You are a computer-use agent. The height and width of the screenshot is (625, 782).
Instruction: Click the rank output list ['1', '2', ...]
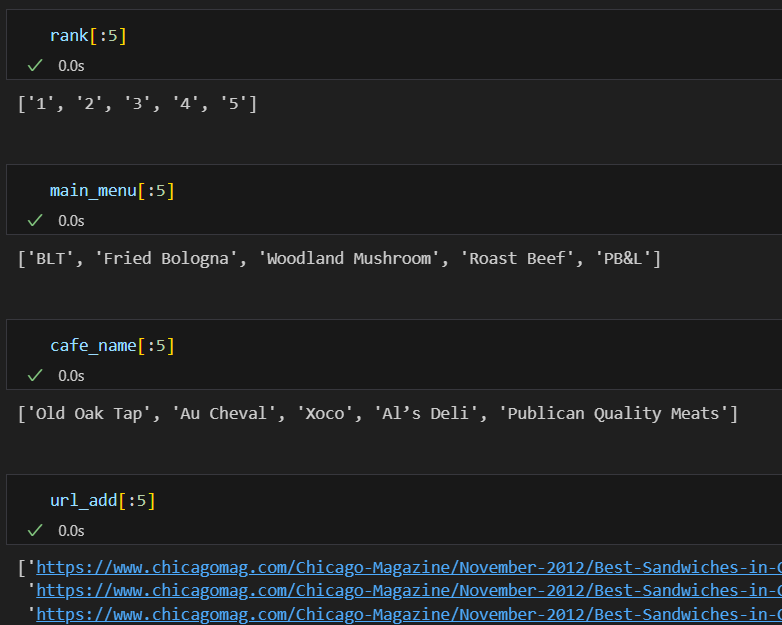coord(137,104)
